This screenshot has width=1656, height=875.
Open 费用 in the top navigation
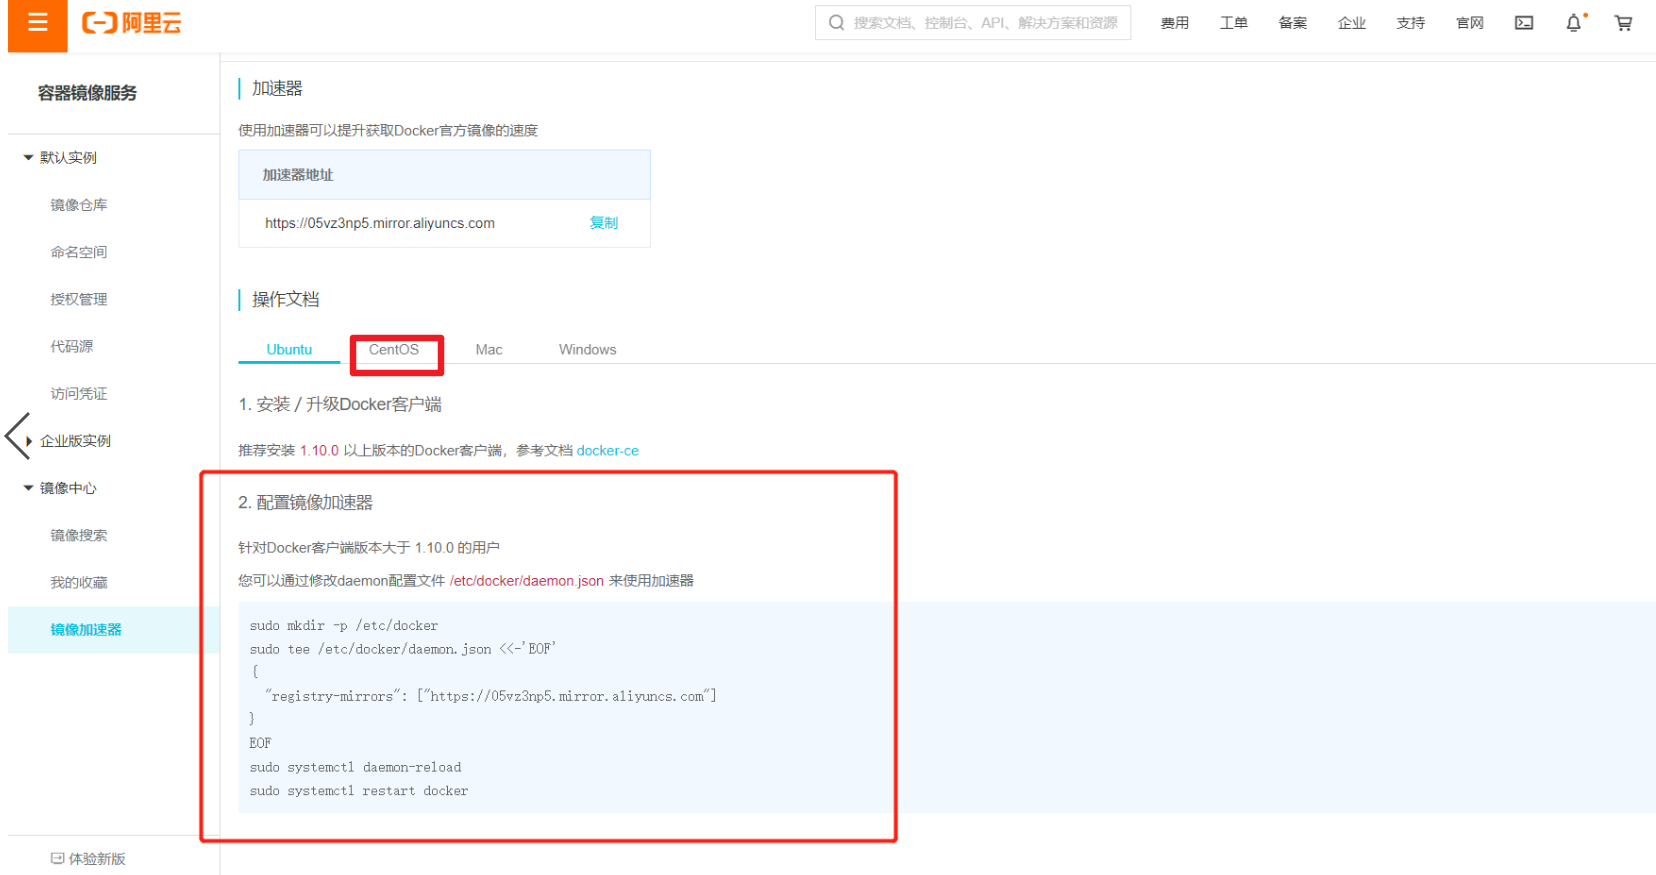pyautogui.click(x=1174, y=23)
